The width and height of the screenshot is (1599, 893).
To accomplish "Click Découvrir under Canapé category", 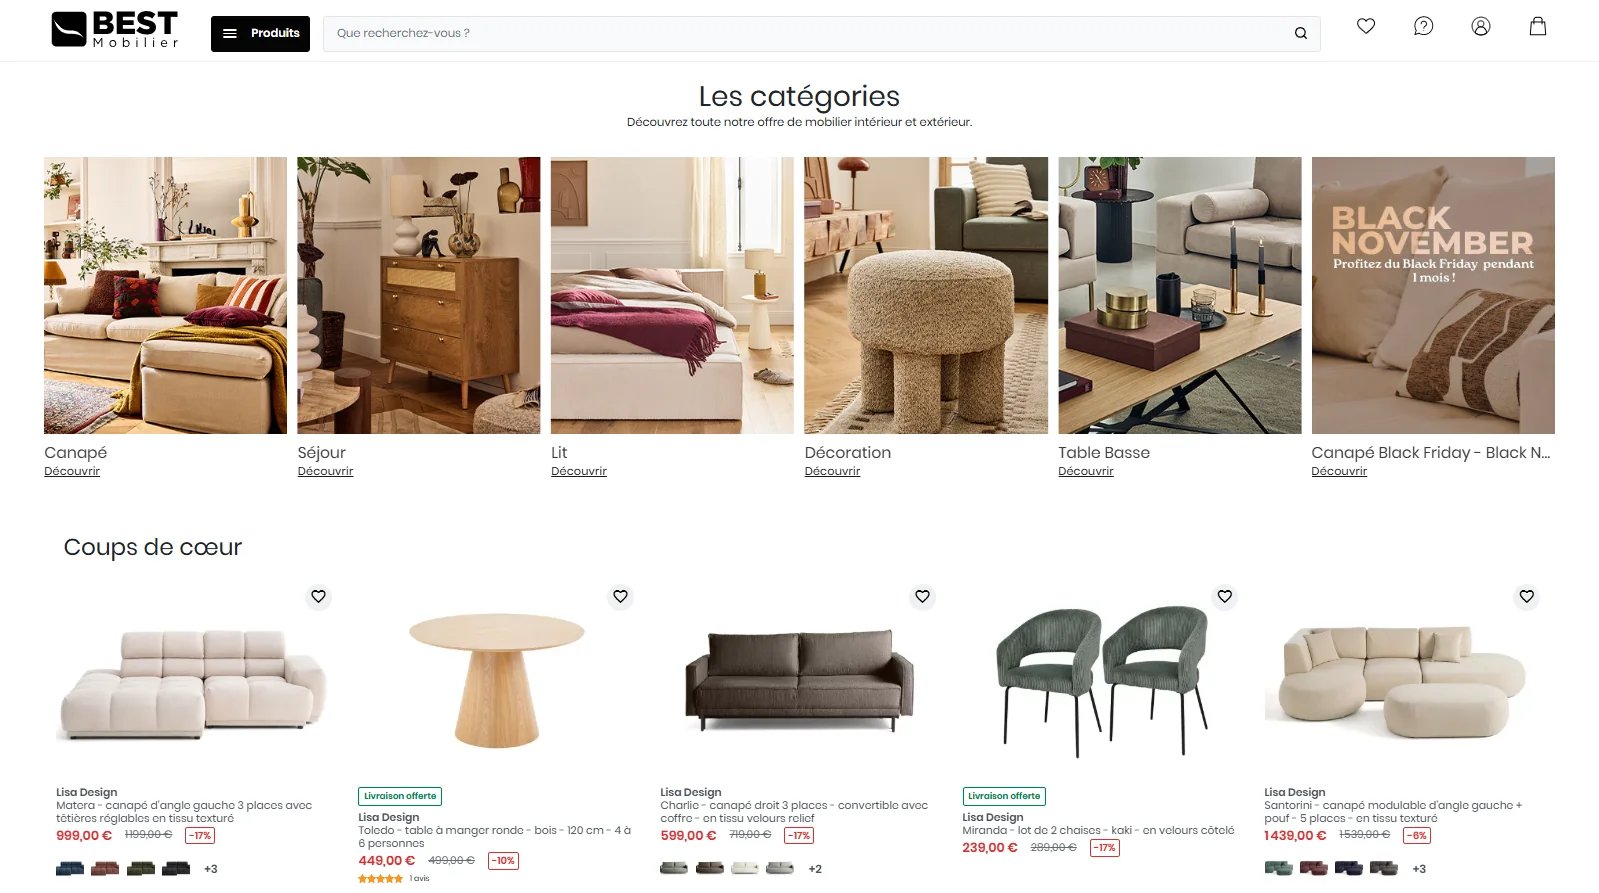I will click(x=72, y=471).
